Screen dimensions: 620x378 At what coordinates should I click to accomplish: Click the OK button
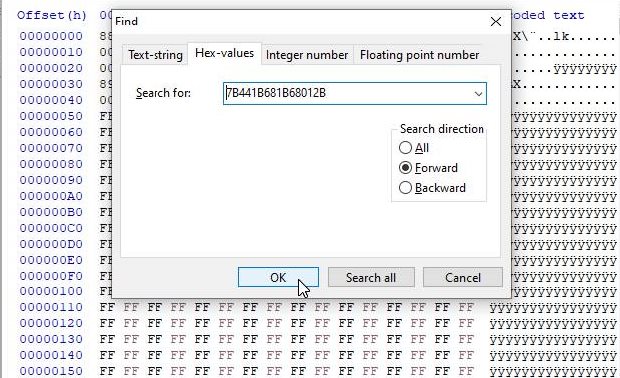point(278,277)
